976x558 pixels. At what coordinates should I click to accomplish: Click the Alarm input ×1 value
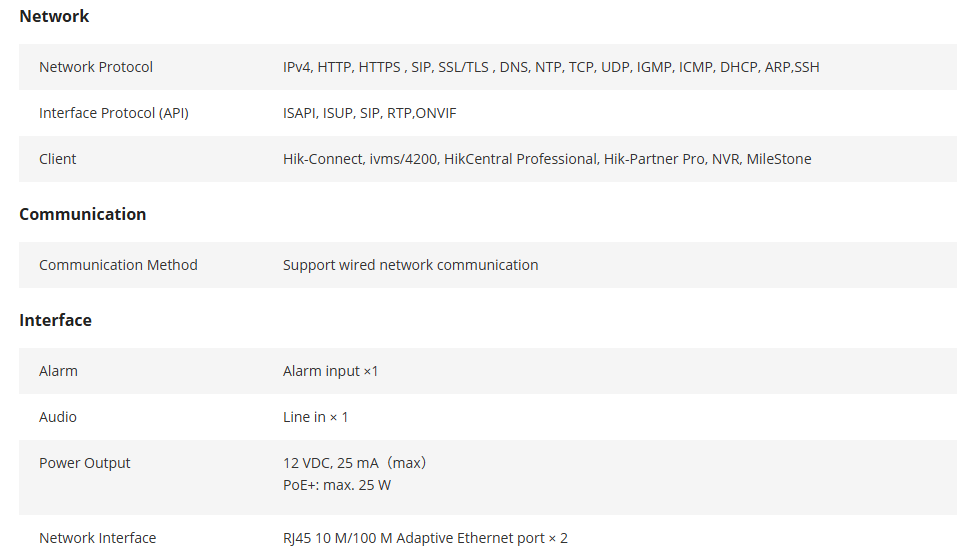(331, 371)
